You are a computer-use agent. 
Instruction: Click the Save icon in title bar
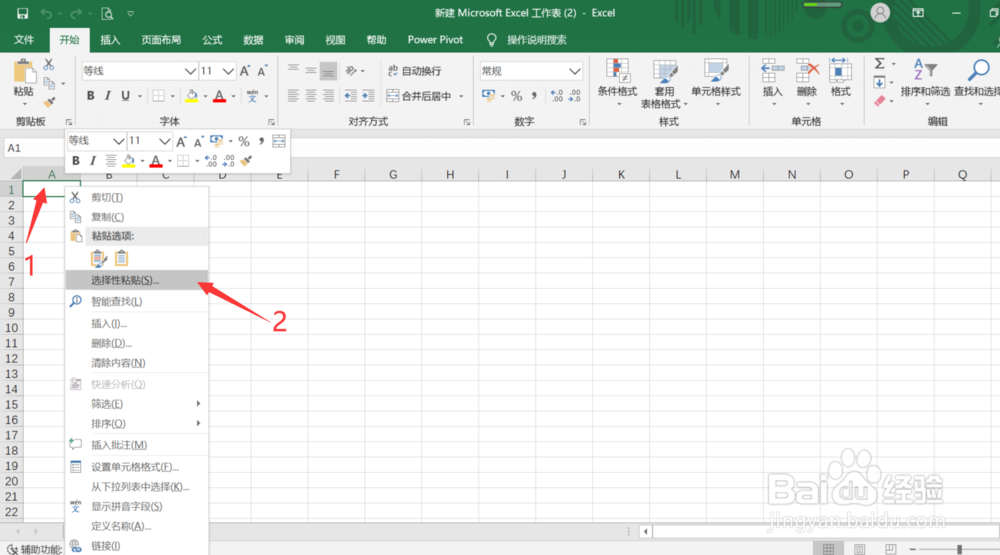tap(22, 13)
